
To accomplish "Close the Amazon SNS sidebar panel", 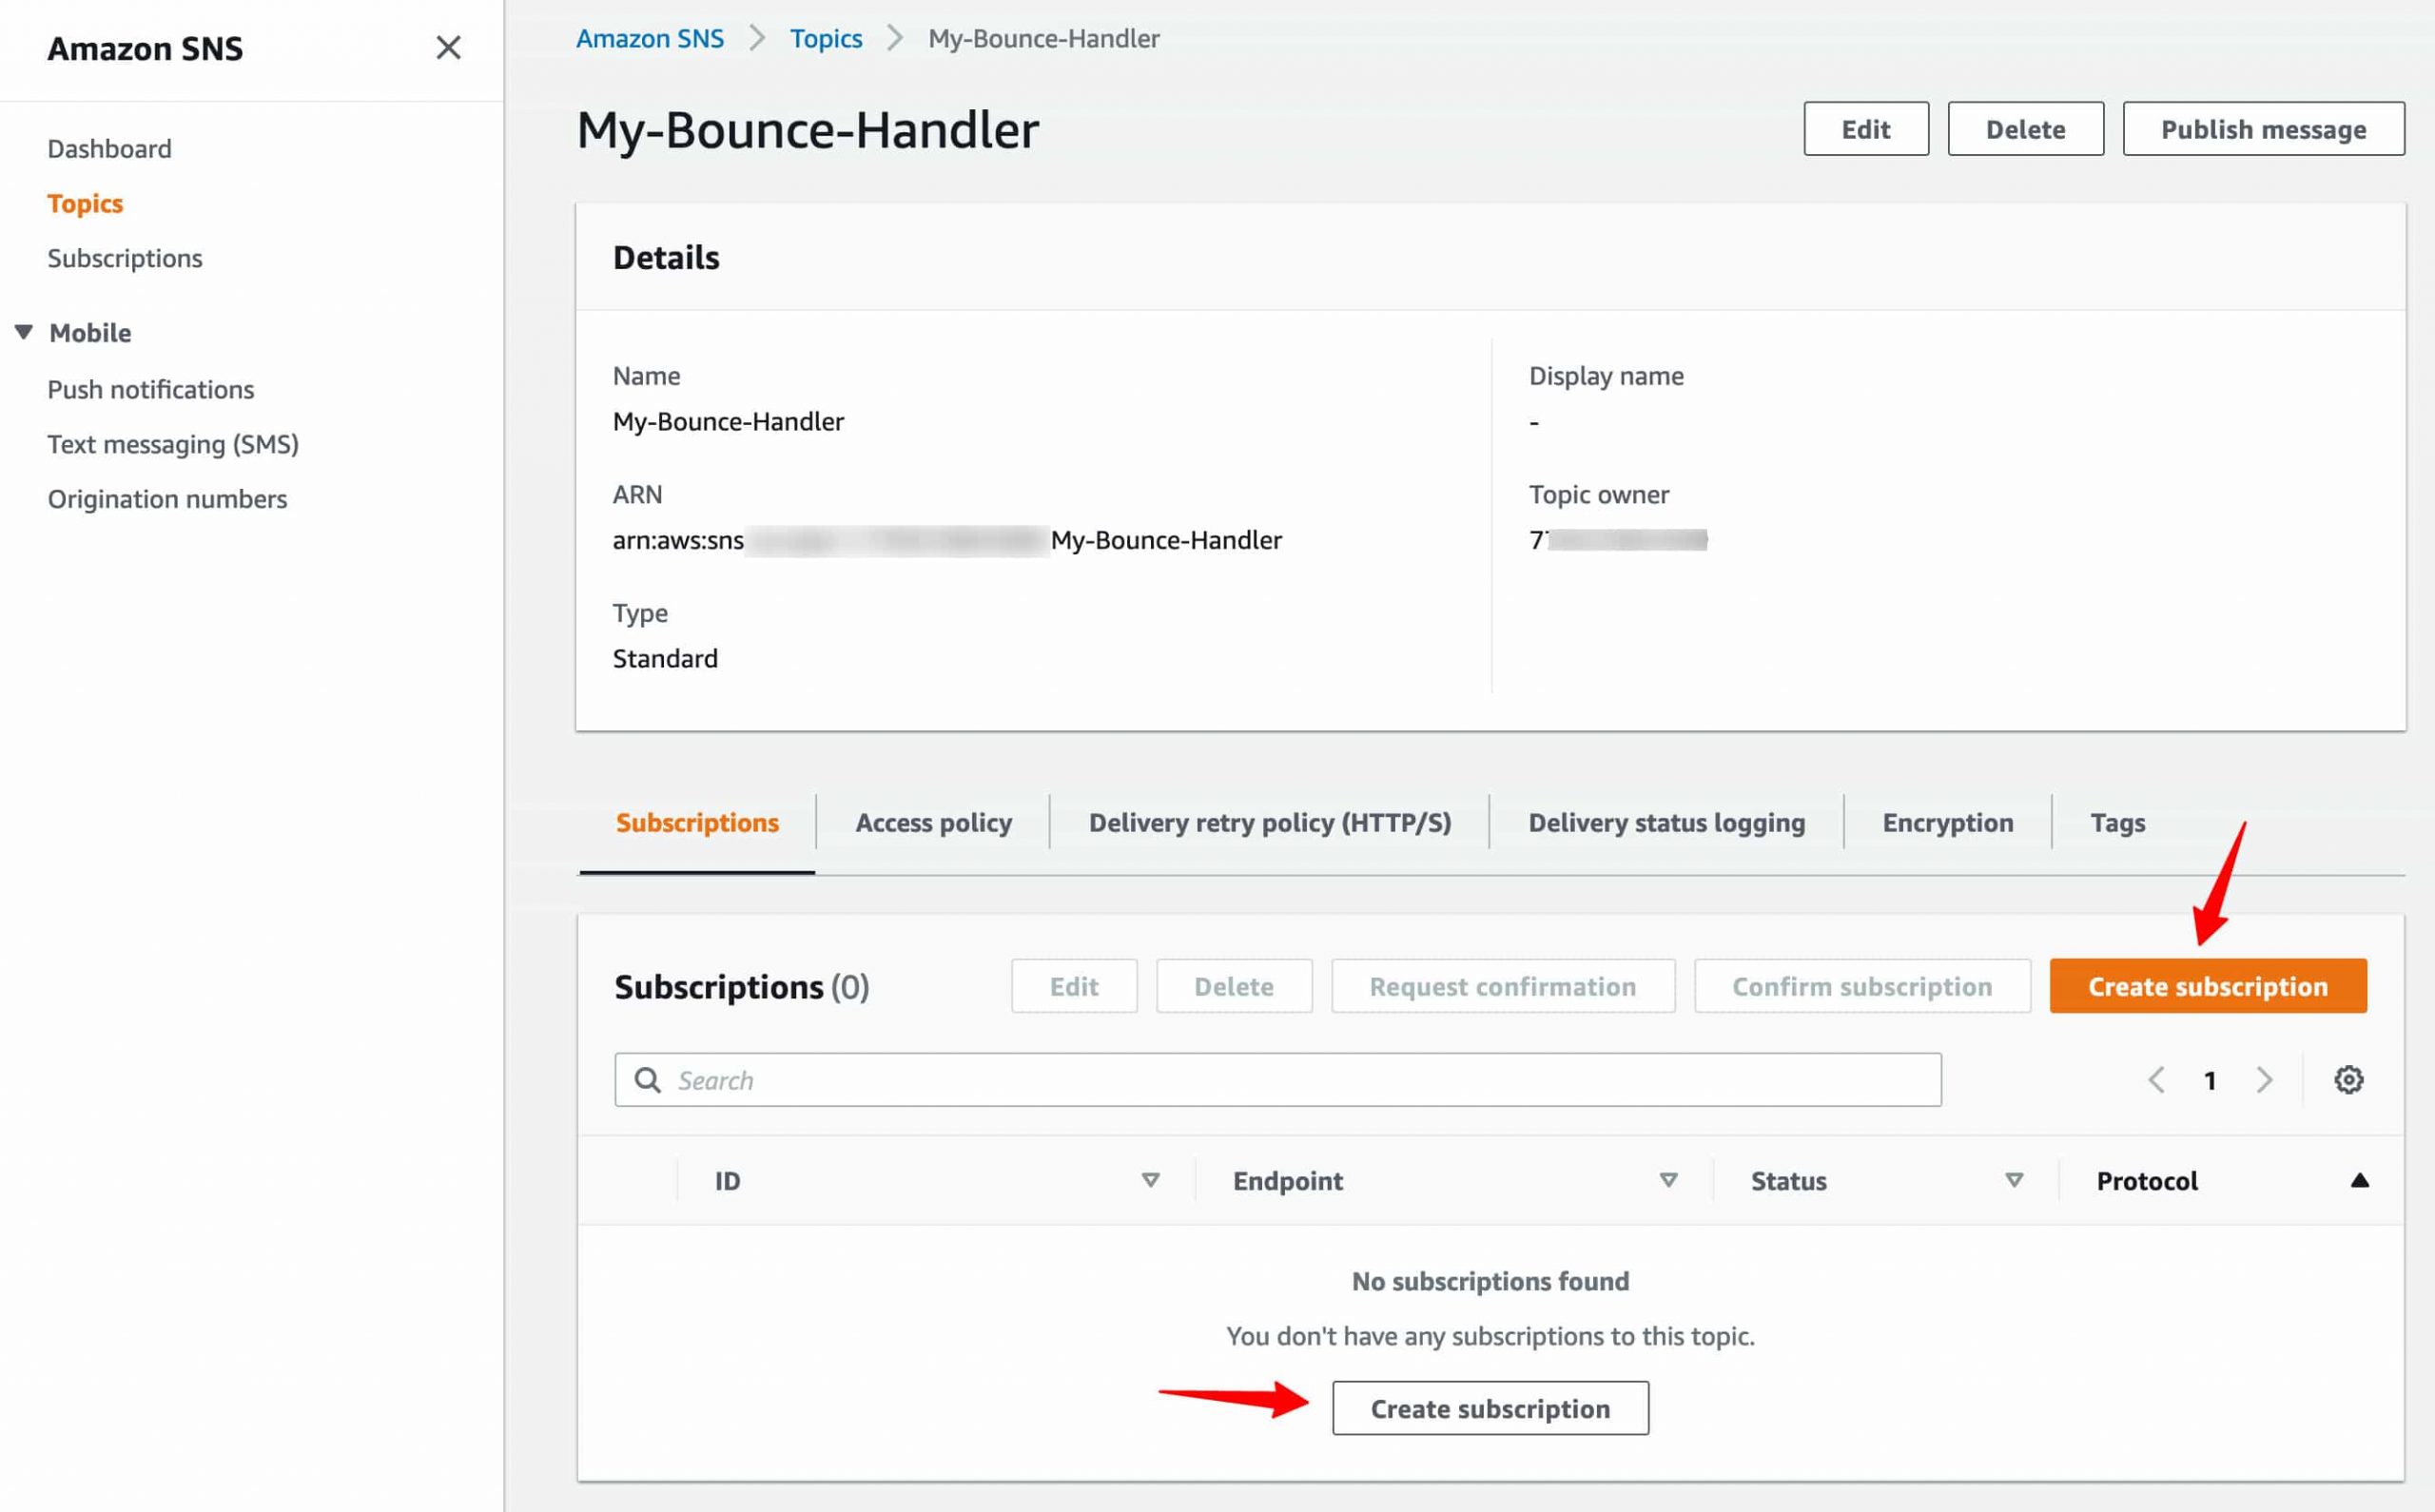I will 448,48.
